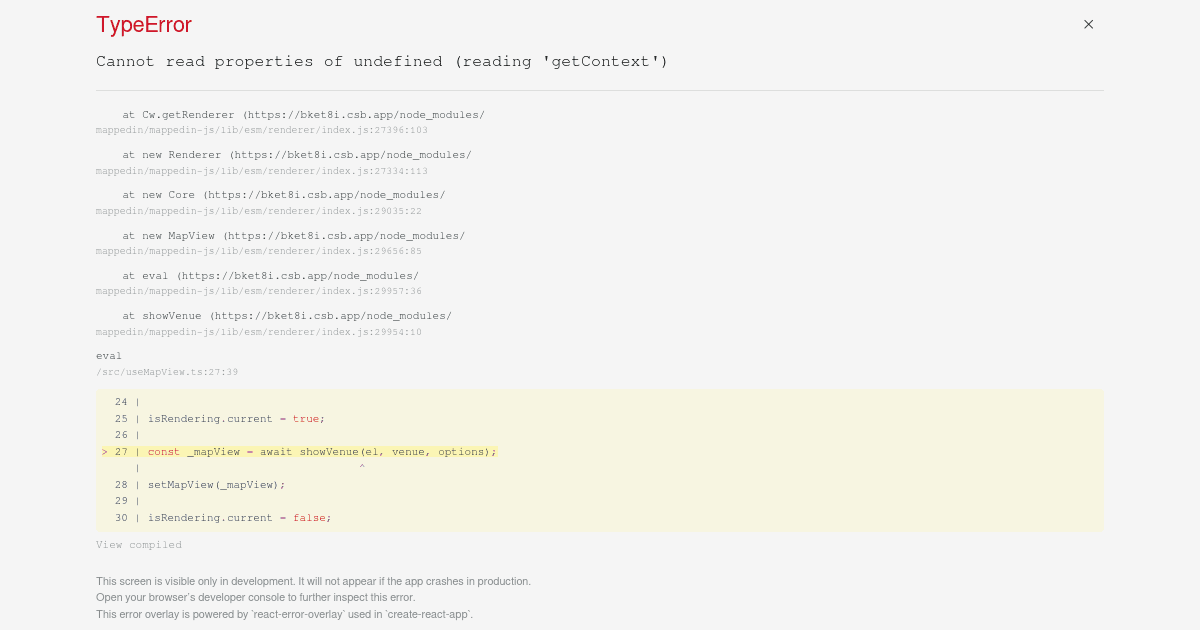Open the /src/useMapView.ts:27:39 file link

167,372
